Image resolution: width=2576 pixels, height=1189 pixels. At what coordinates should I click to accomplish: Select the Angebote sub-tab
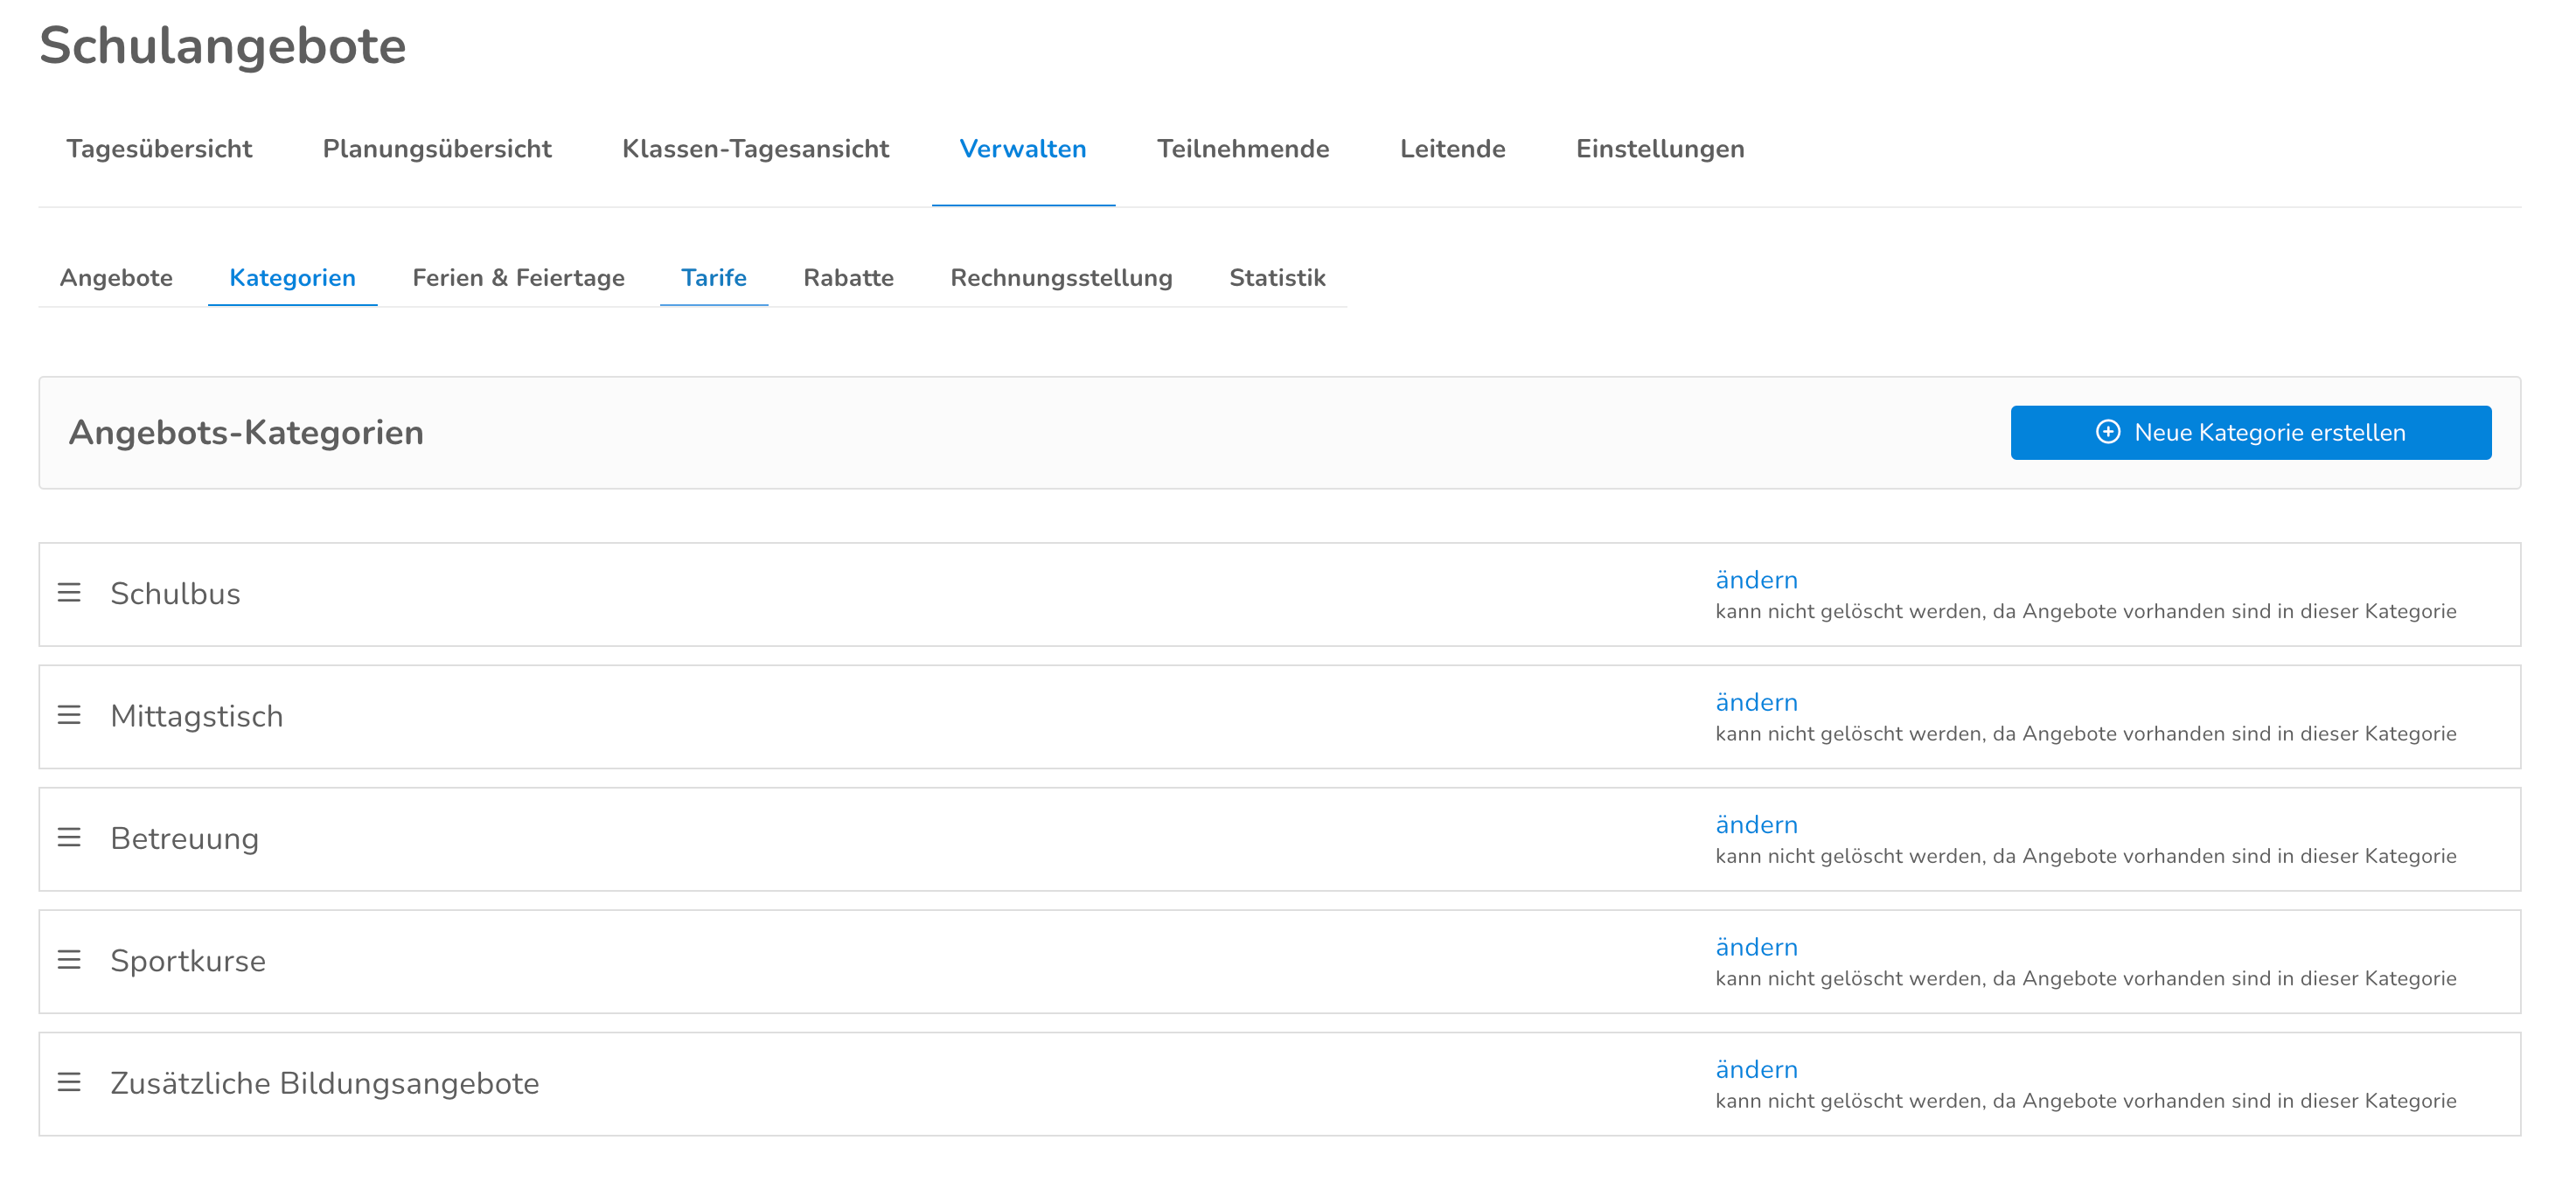116,278
